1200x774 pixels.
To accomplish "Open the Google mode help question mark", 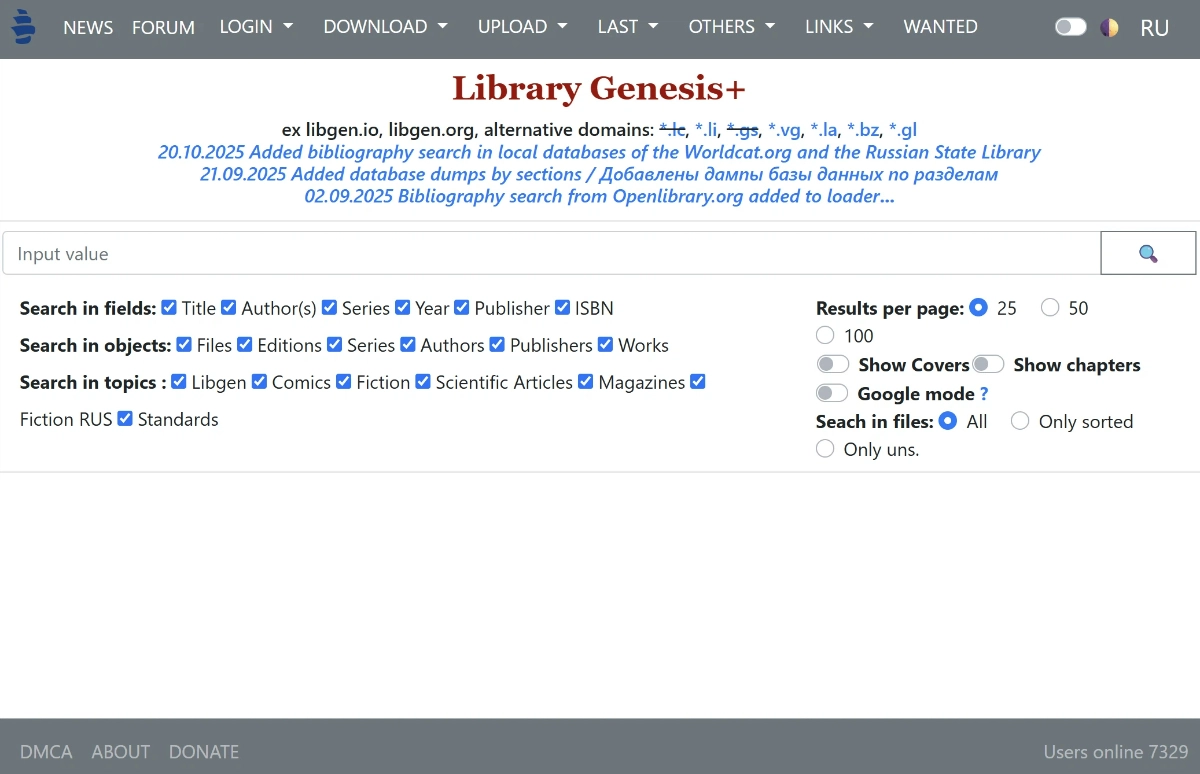I will tap(984, 394).
